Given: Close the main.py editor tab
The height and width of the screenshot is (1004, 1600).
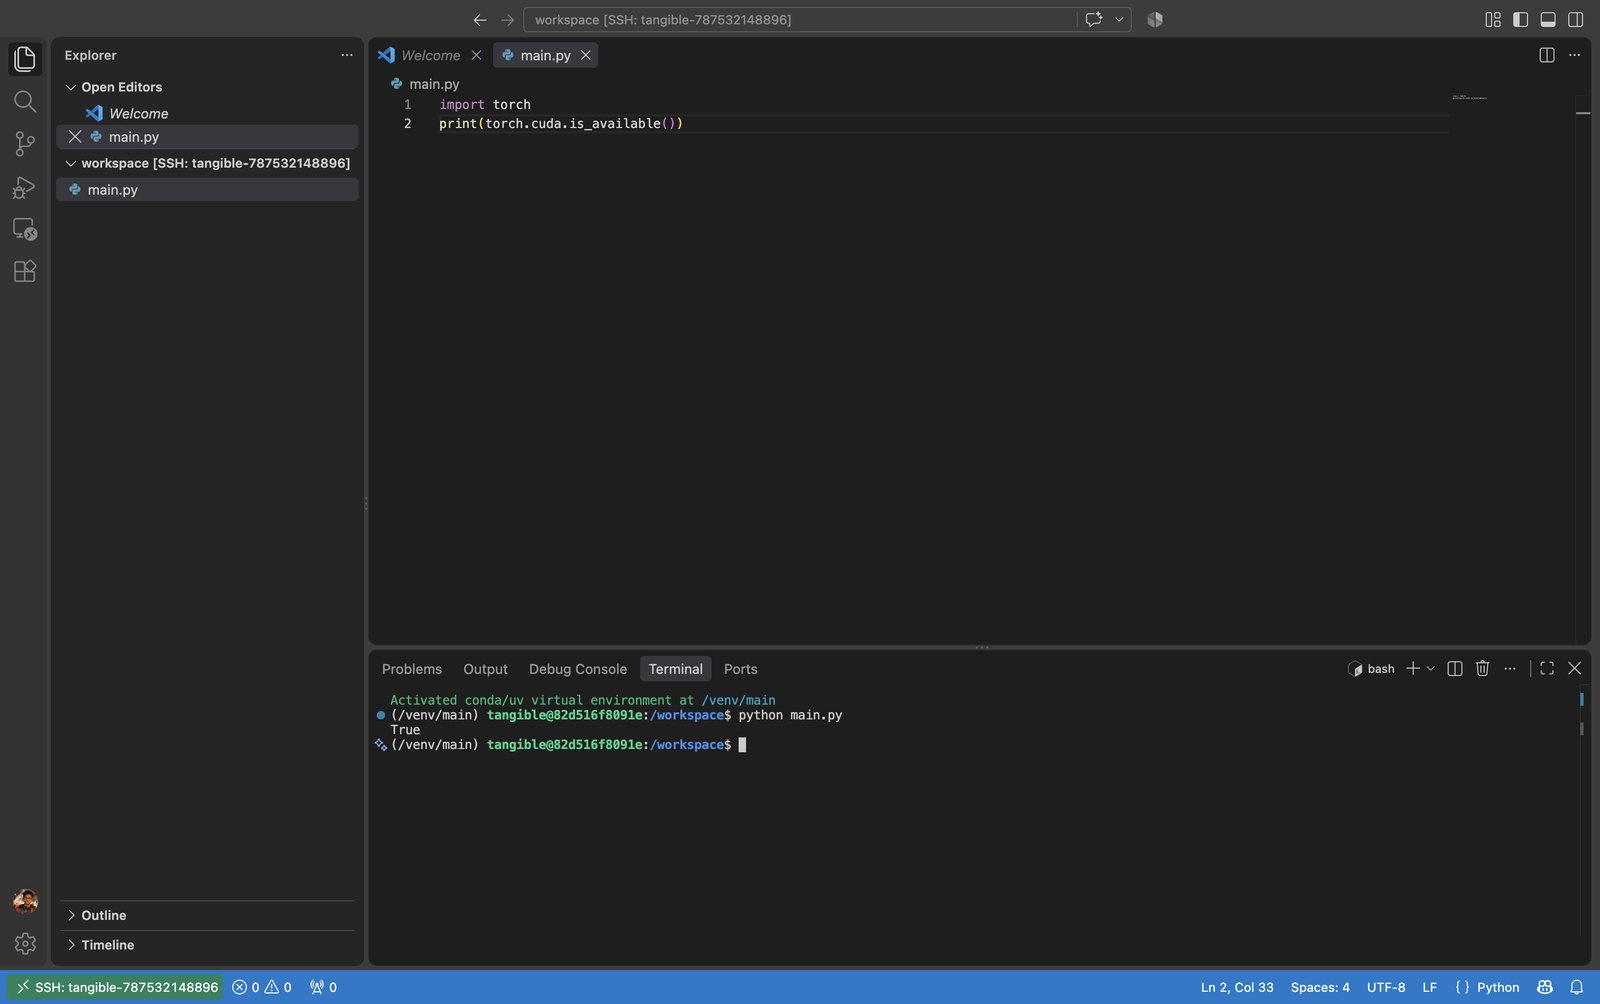Looking at the screenshot, I should (x=586, y=55).
